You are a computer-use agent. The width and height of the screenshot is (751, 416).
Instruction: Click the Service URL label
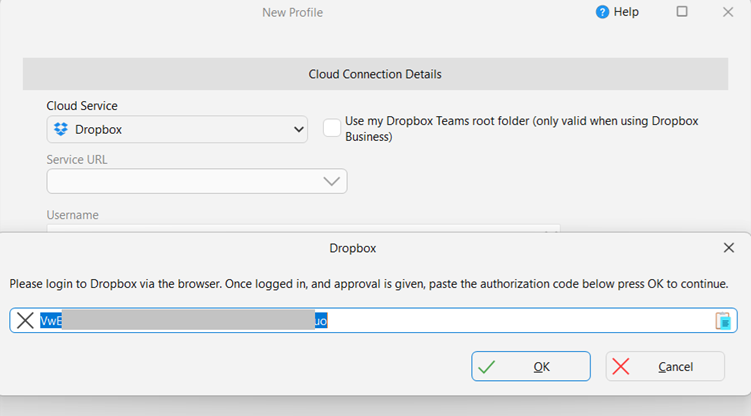pos(77,160)
